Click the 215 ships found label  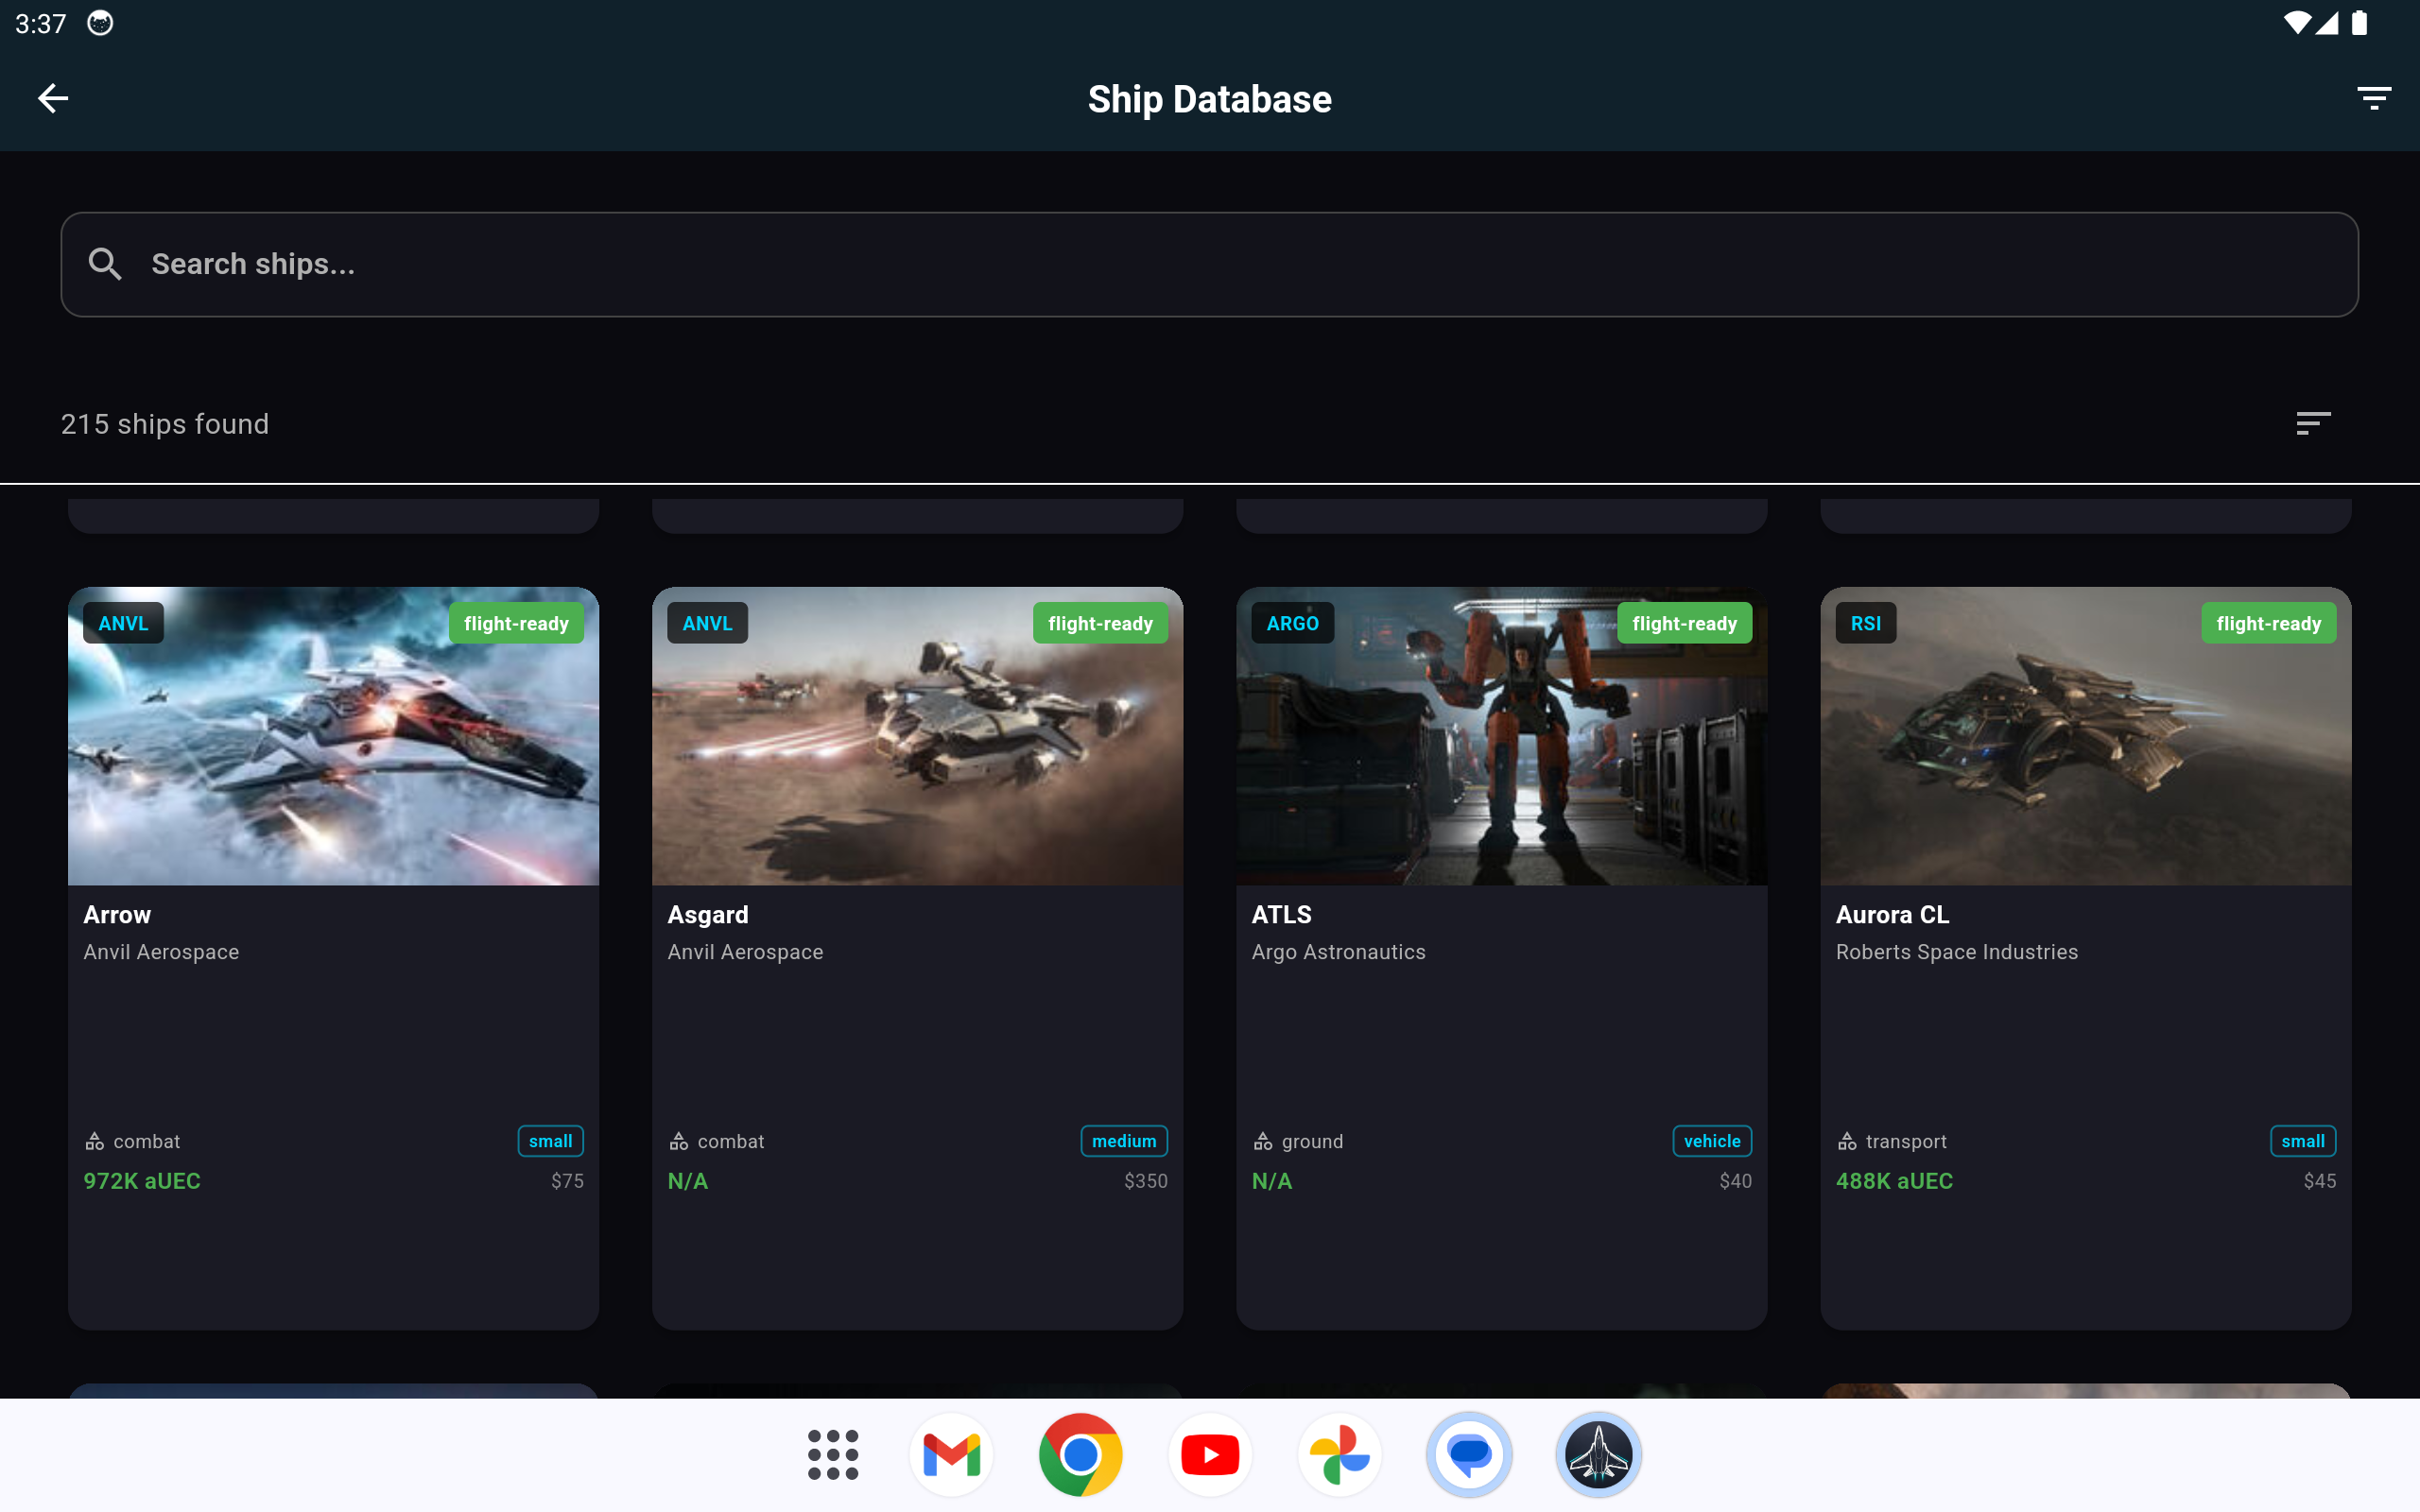(165, 424)
